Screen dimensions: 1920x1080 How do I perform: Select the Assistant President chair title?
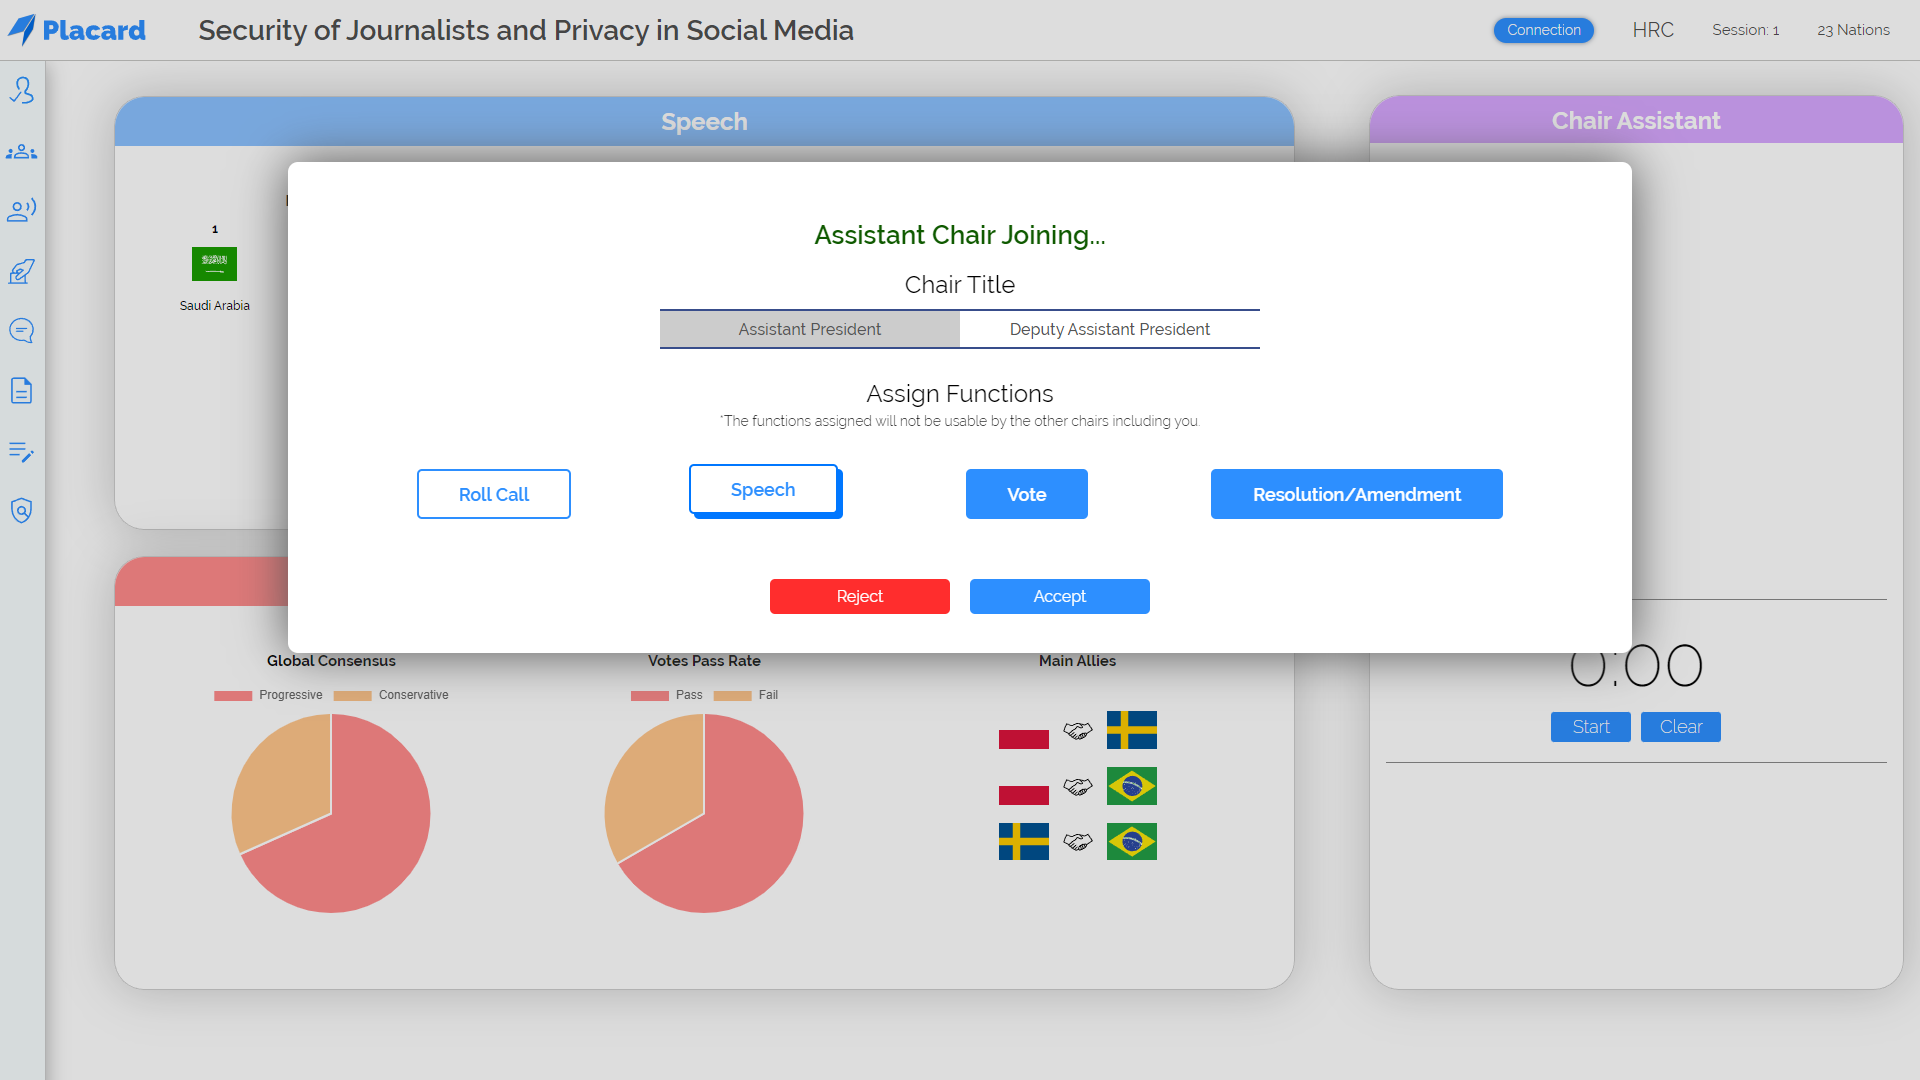tap(810, 329)
